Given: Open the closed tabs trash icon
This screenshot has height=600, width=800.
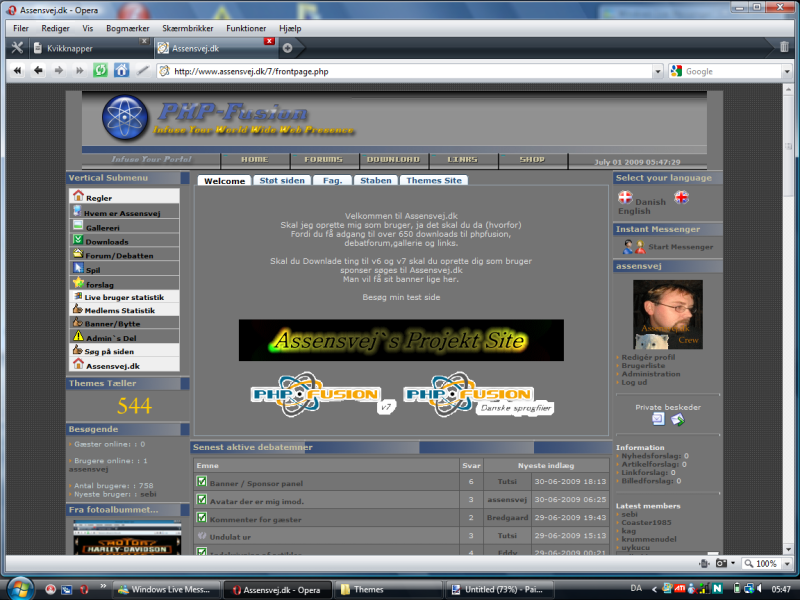Looking at the screenshot, I should [x=784, y=47].
